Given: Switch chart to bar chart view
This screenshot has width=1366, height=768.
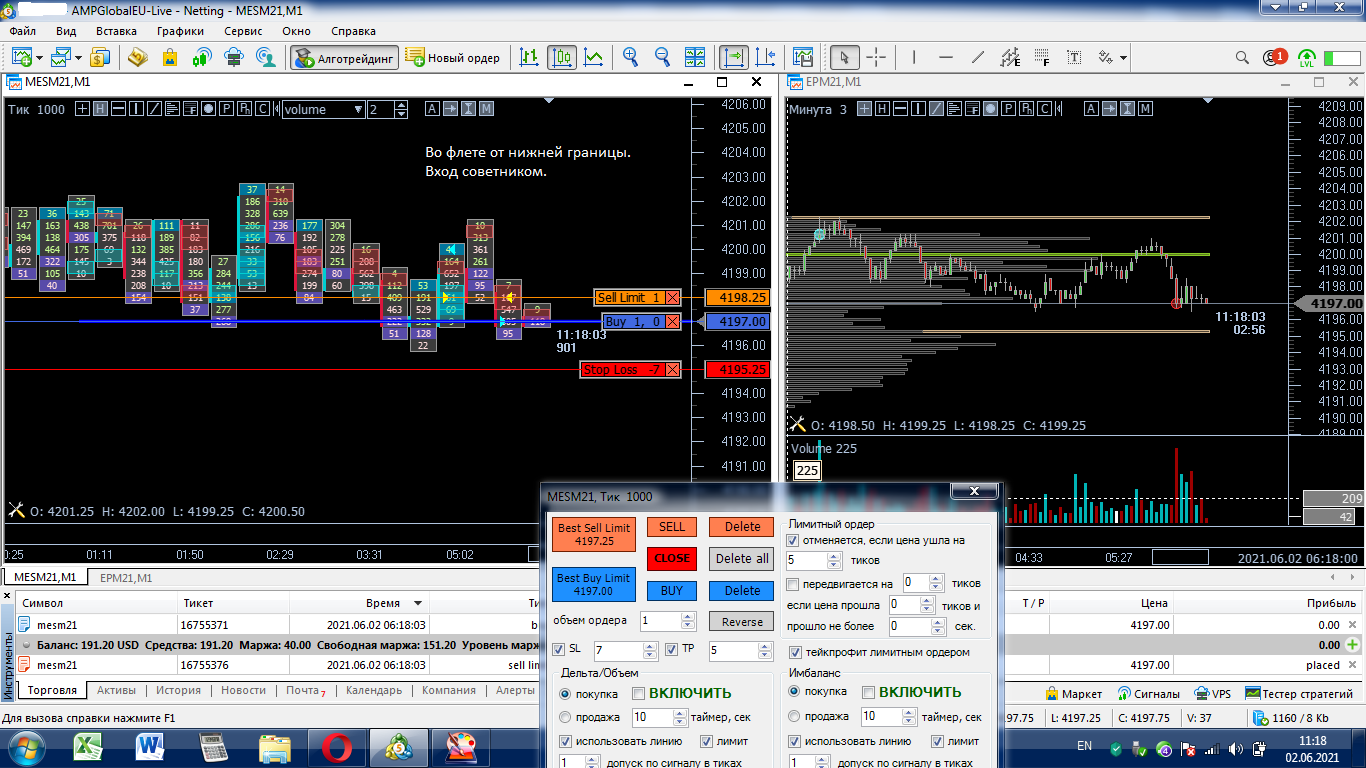Looking at the screenshot, I should (529, 57).
